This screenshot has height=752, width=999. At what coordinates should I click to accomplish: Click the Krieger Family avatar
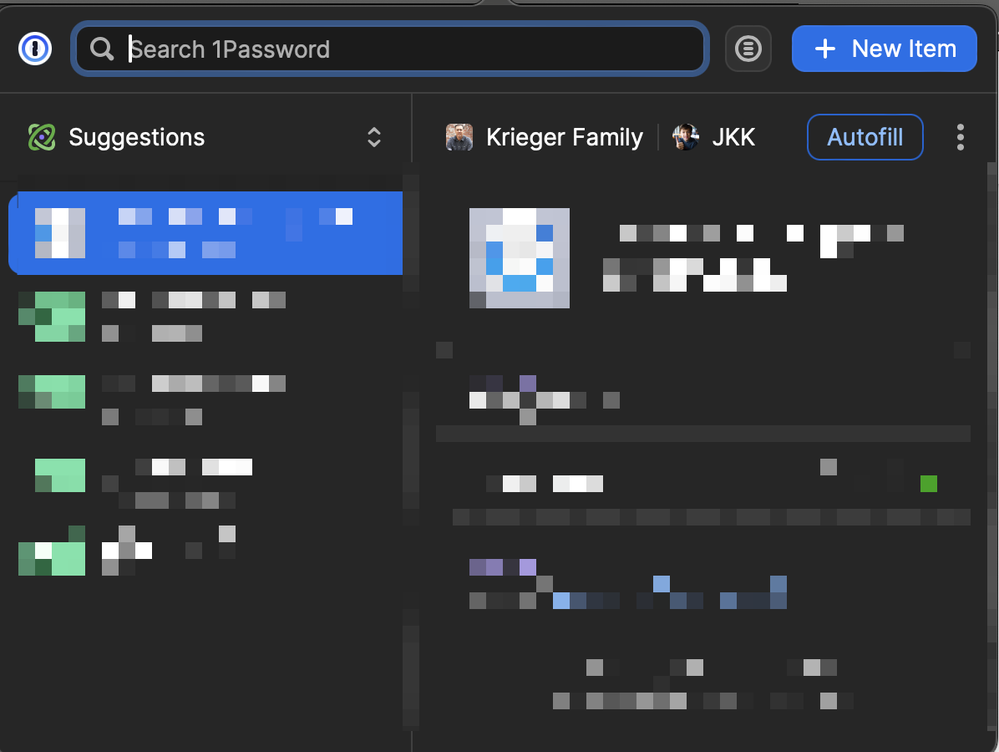click(x=459, y=137)
